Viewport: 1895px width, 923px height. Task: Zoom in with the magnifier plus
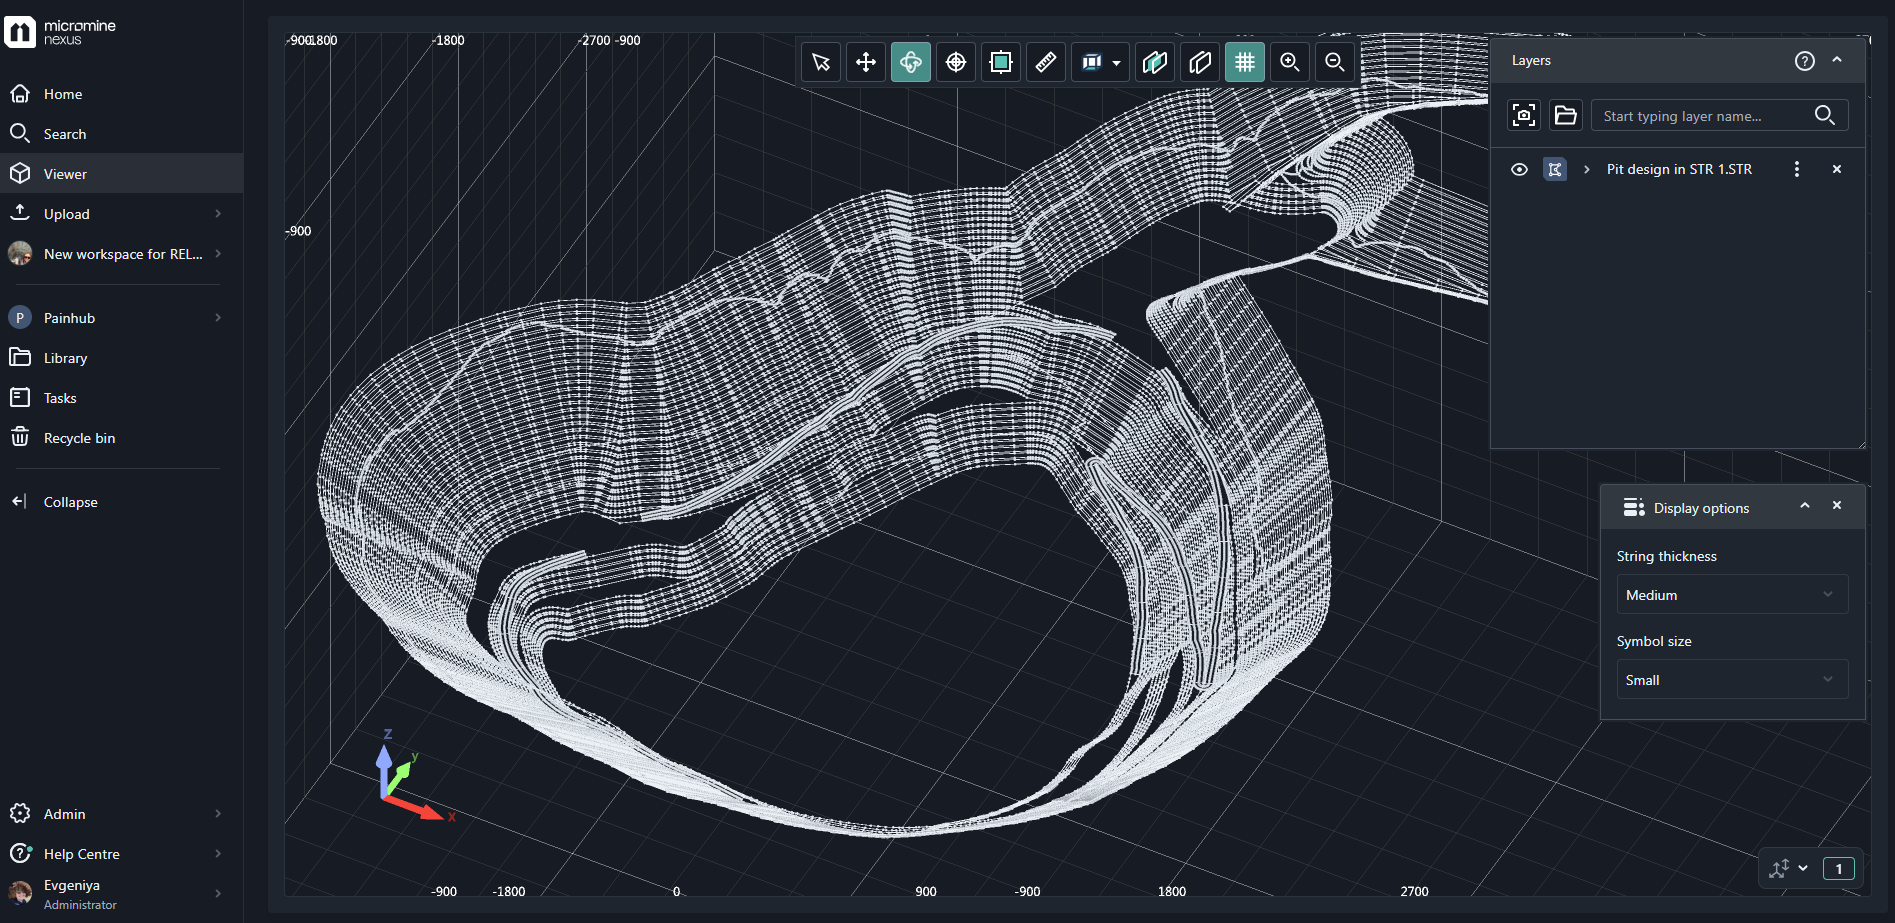[1290, 62]
